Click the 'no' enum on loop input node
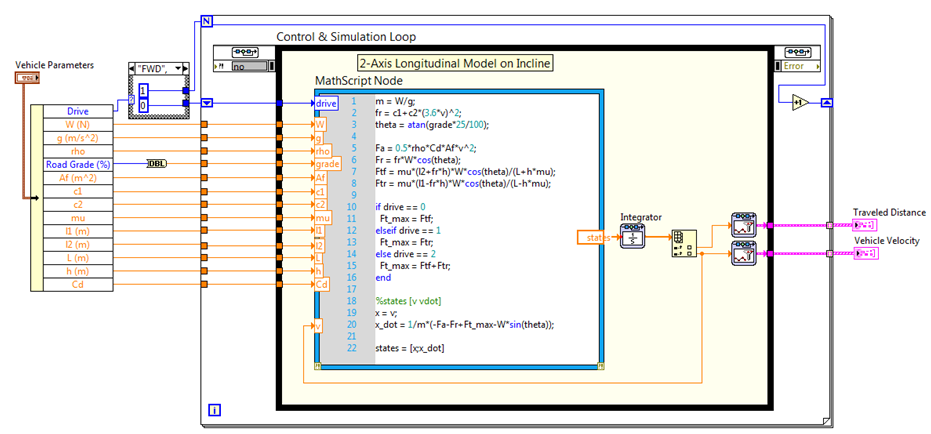This screenshot has height=434, width=931. pyautogui.click(x=245, y=66)
